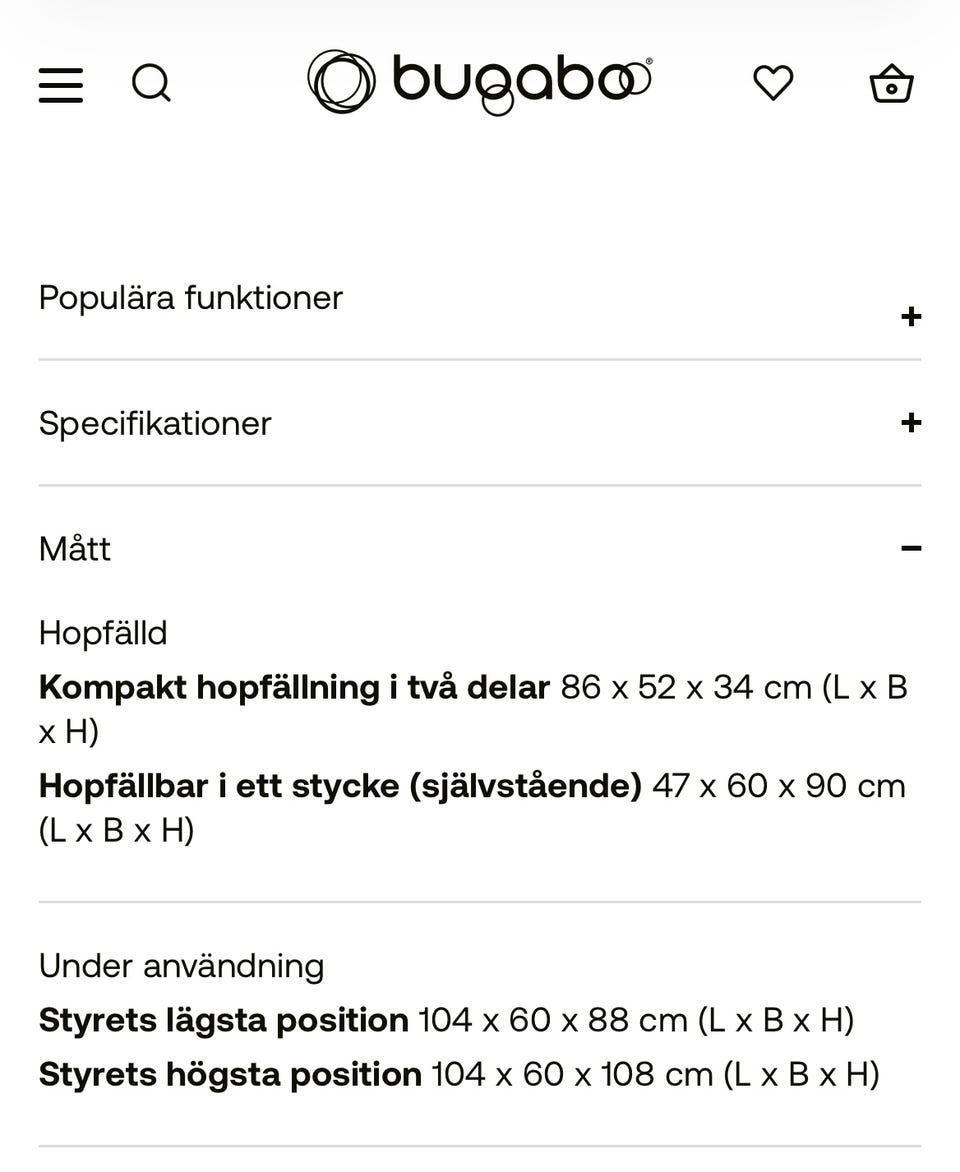Select the Under användning subheading

[182, 966]
